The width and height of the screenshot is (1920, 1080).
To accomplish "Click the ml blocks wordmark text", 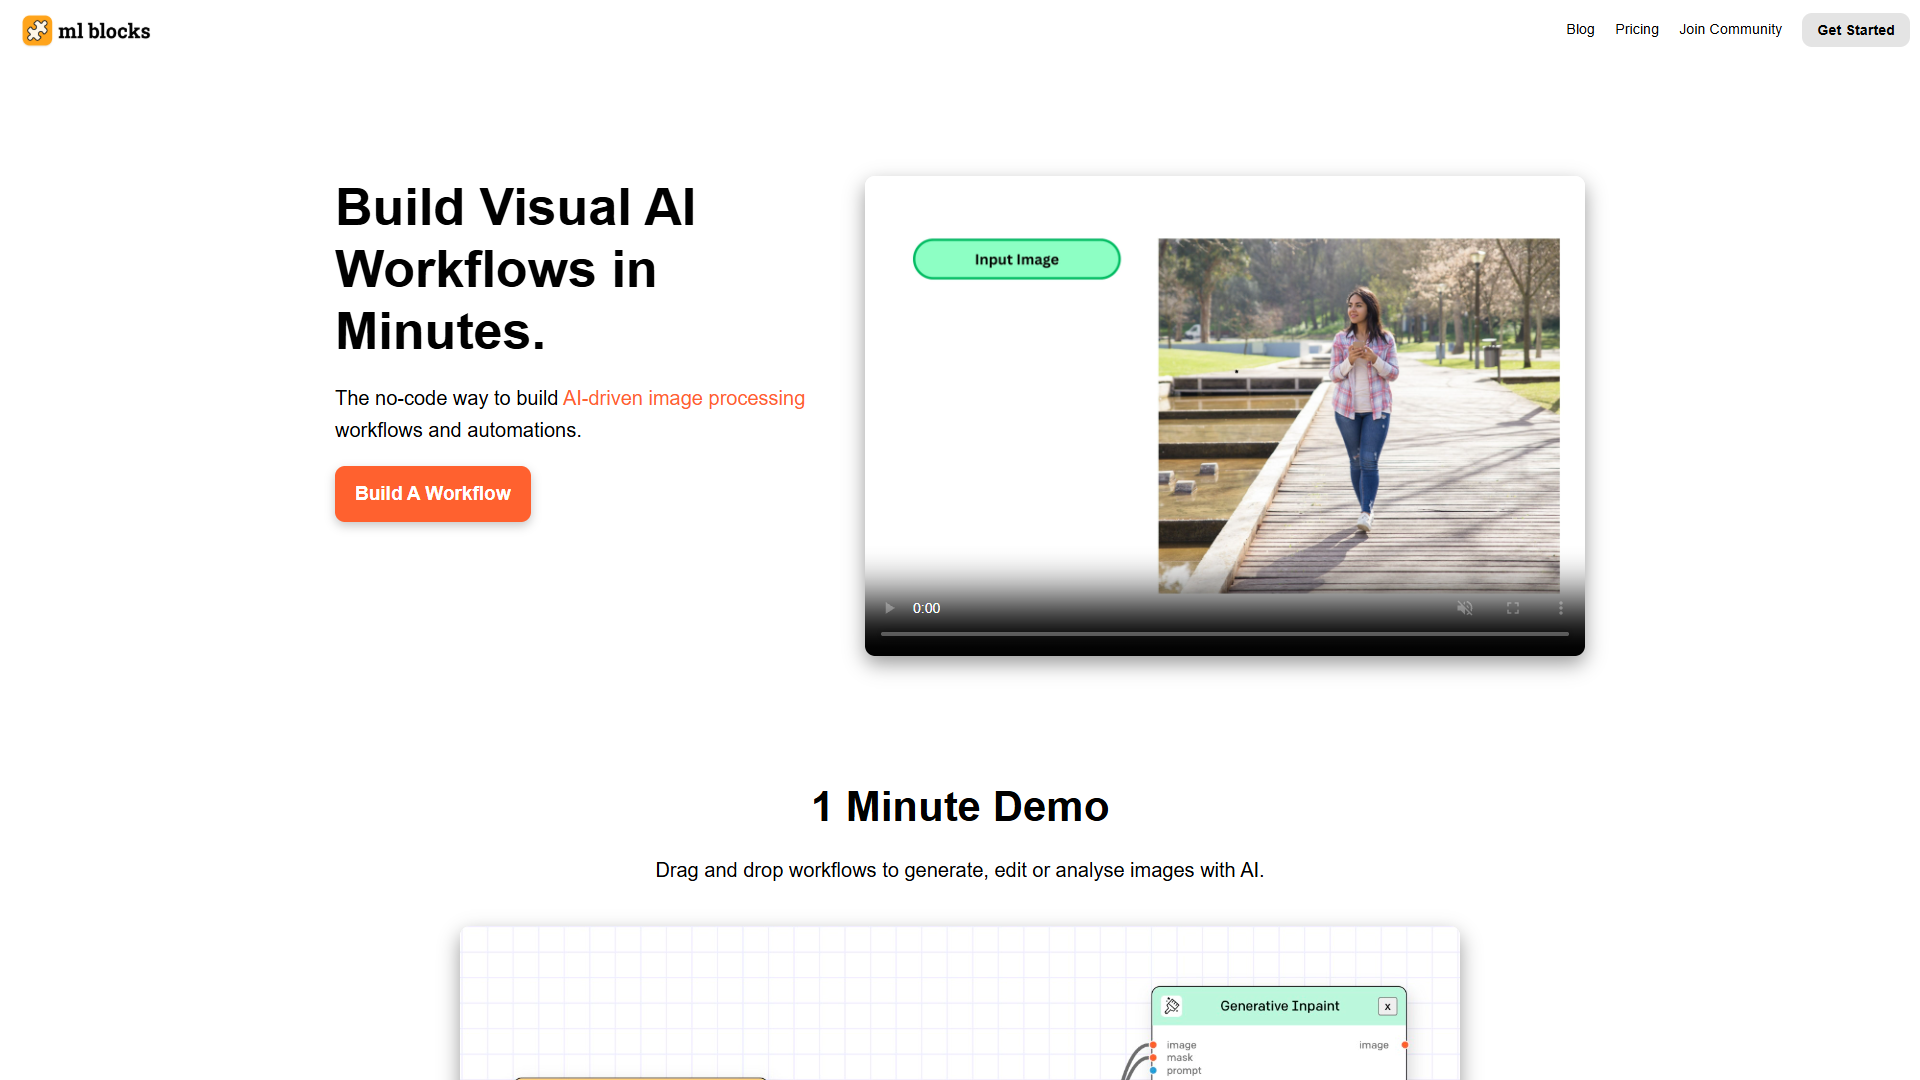I will [104, 31].
